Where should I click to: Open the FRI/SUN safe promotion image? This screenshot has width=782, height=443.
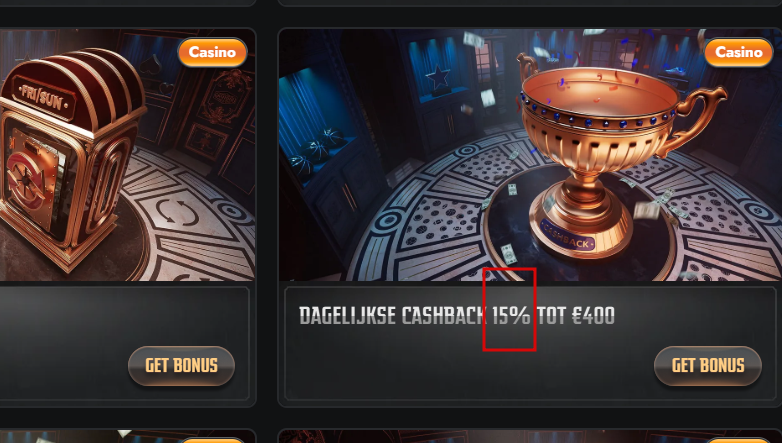click(128, 155)
